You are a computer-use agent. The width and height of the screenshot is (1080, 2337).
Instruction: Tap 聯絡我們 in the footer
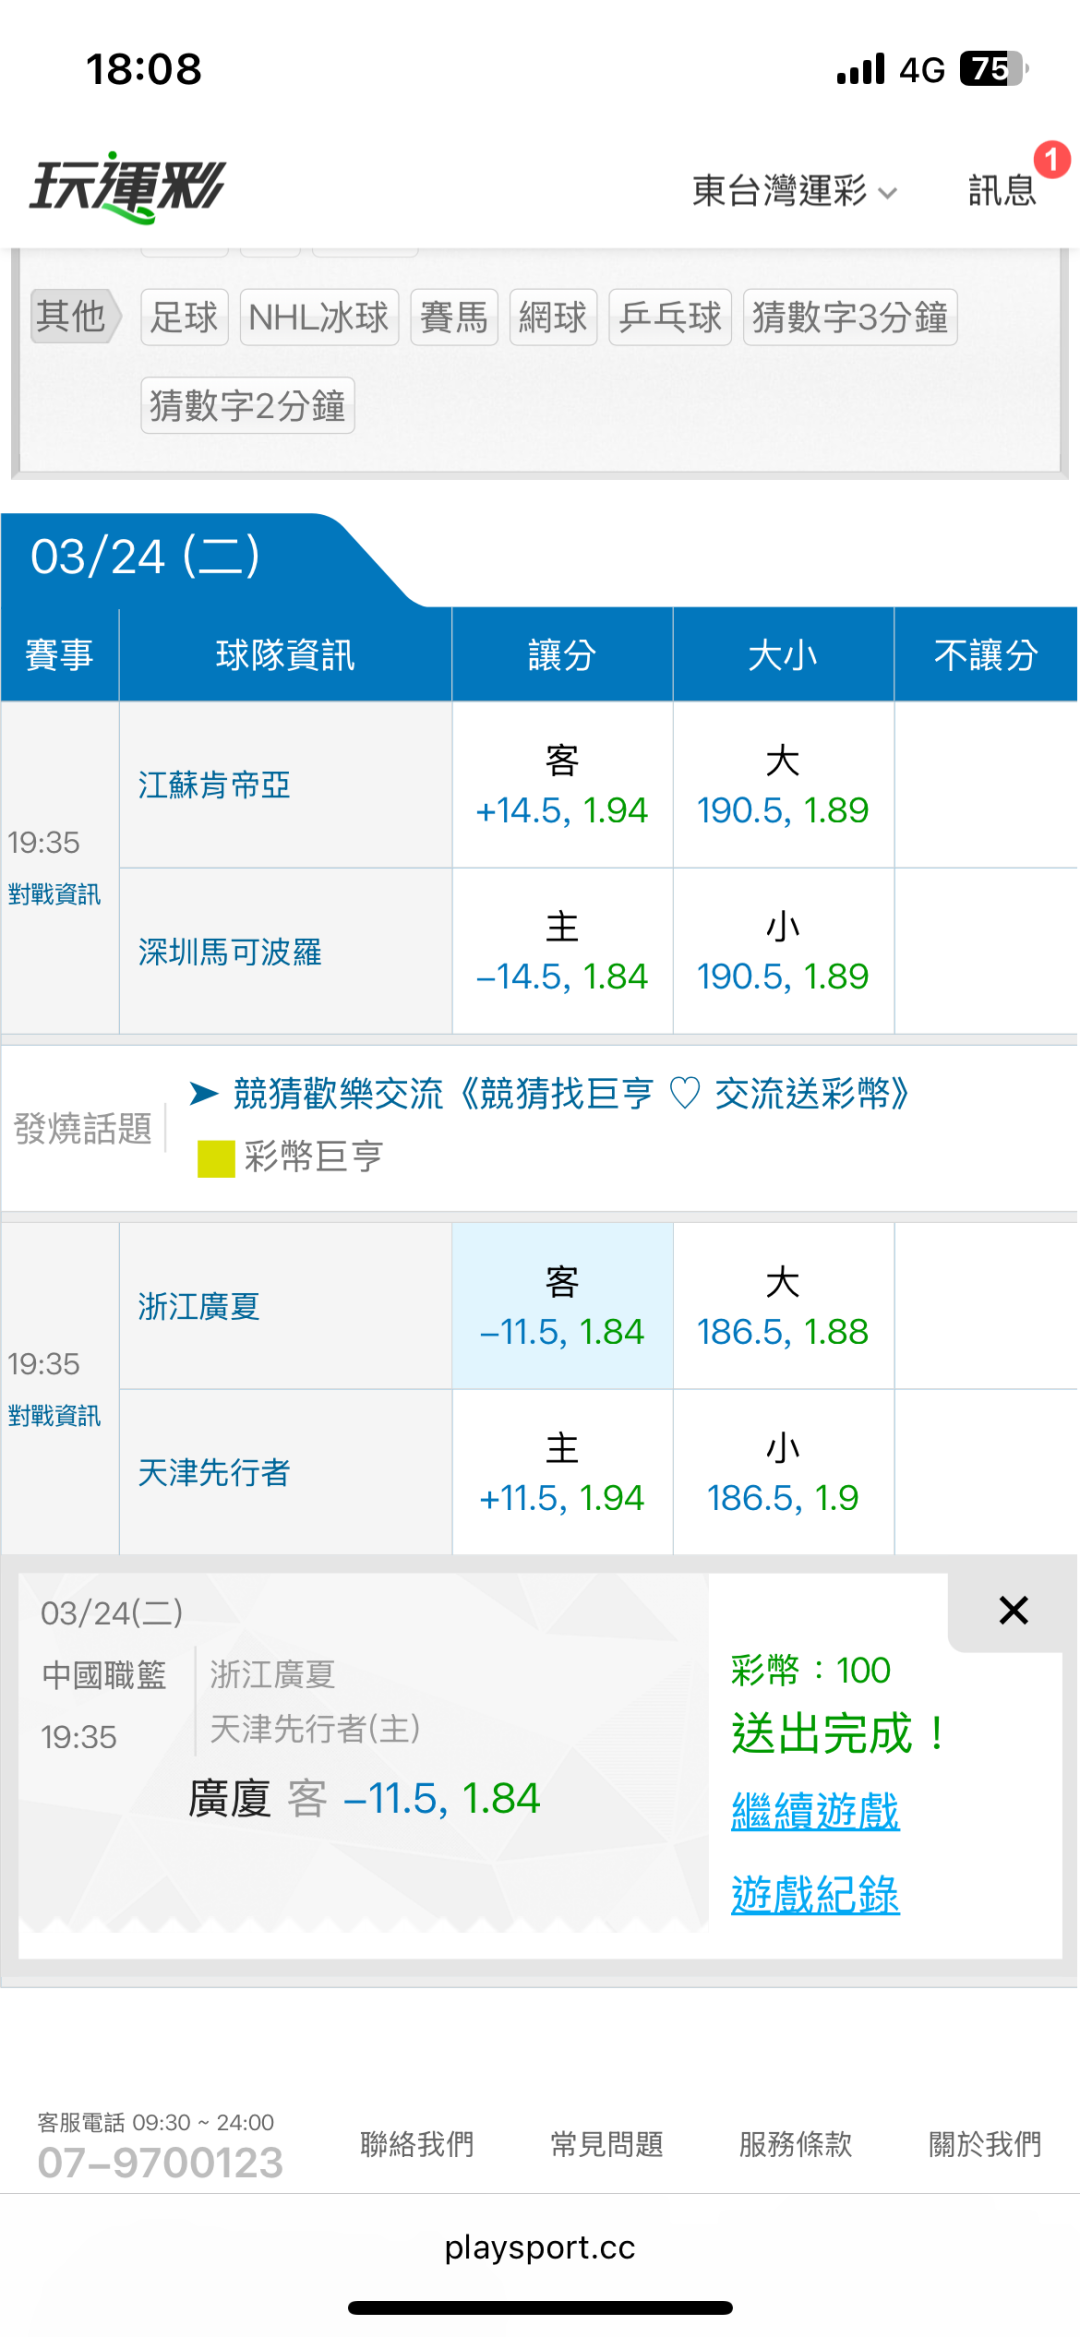[x=417, y=2144]
